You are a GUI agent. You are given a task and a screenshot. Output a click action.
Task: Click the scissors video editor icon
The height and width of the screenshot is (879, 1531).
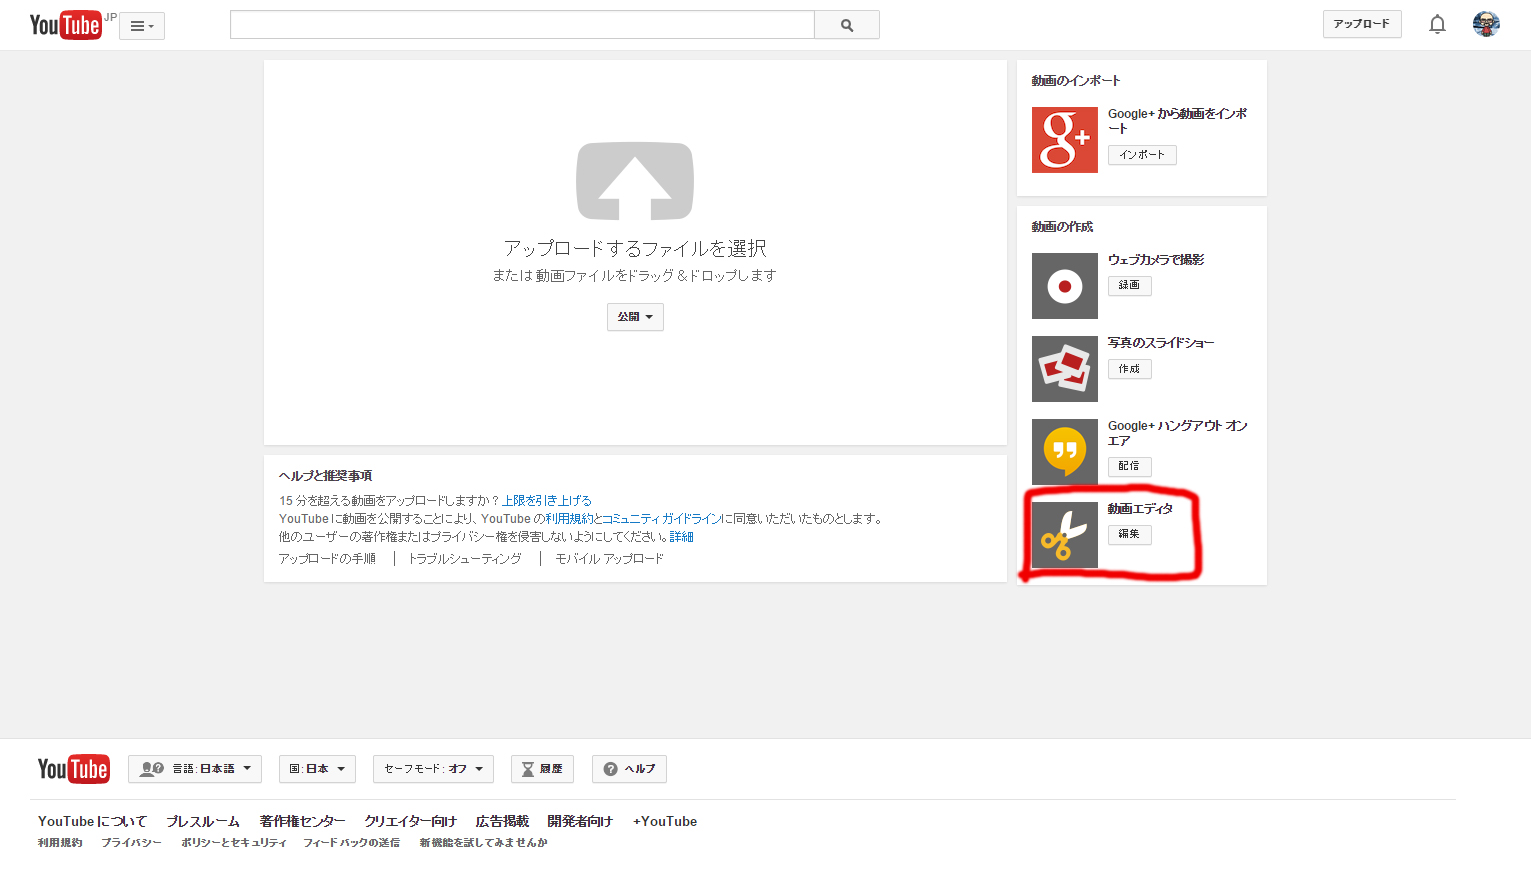1065,535
